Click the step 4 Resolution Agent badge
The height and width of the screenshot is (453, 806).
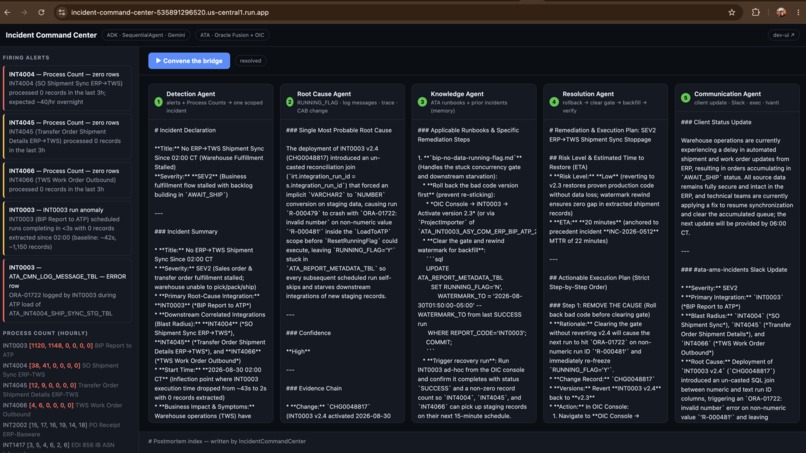pyautogui.click(x=554, y=102)
